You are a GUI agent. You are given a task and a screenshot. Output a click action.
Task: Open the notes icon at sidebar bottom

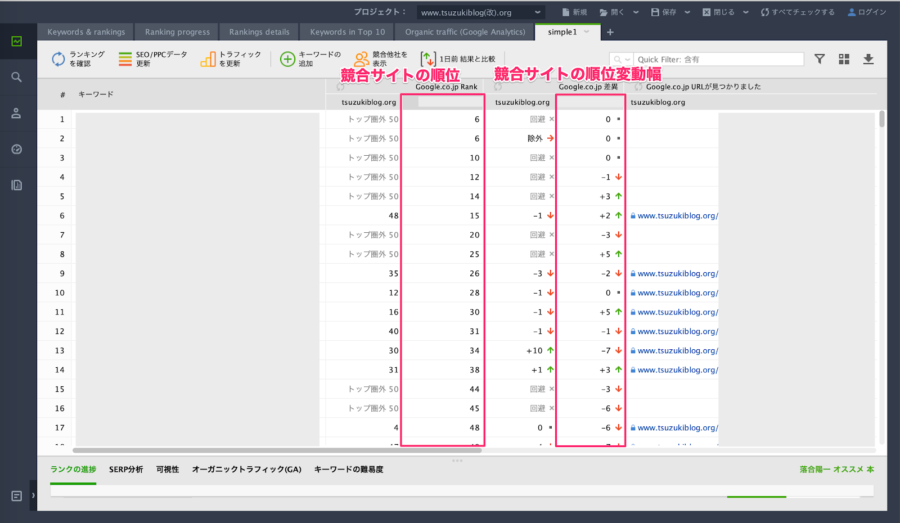(17, 495)
